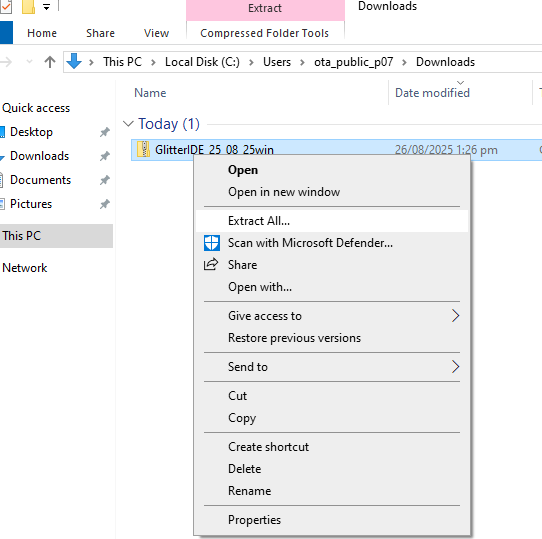This screenshot has height=539, width=542.
Task: Expand the Give access to submenu arrow
Action: click(x=455, y=316)
